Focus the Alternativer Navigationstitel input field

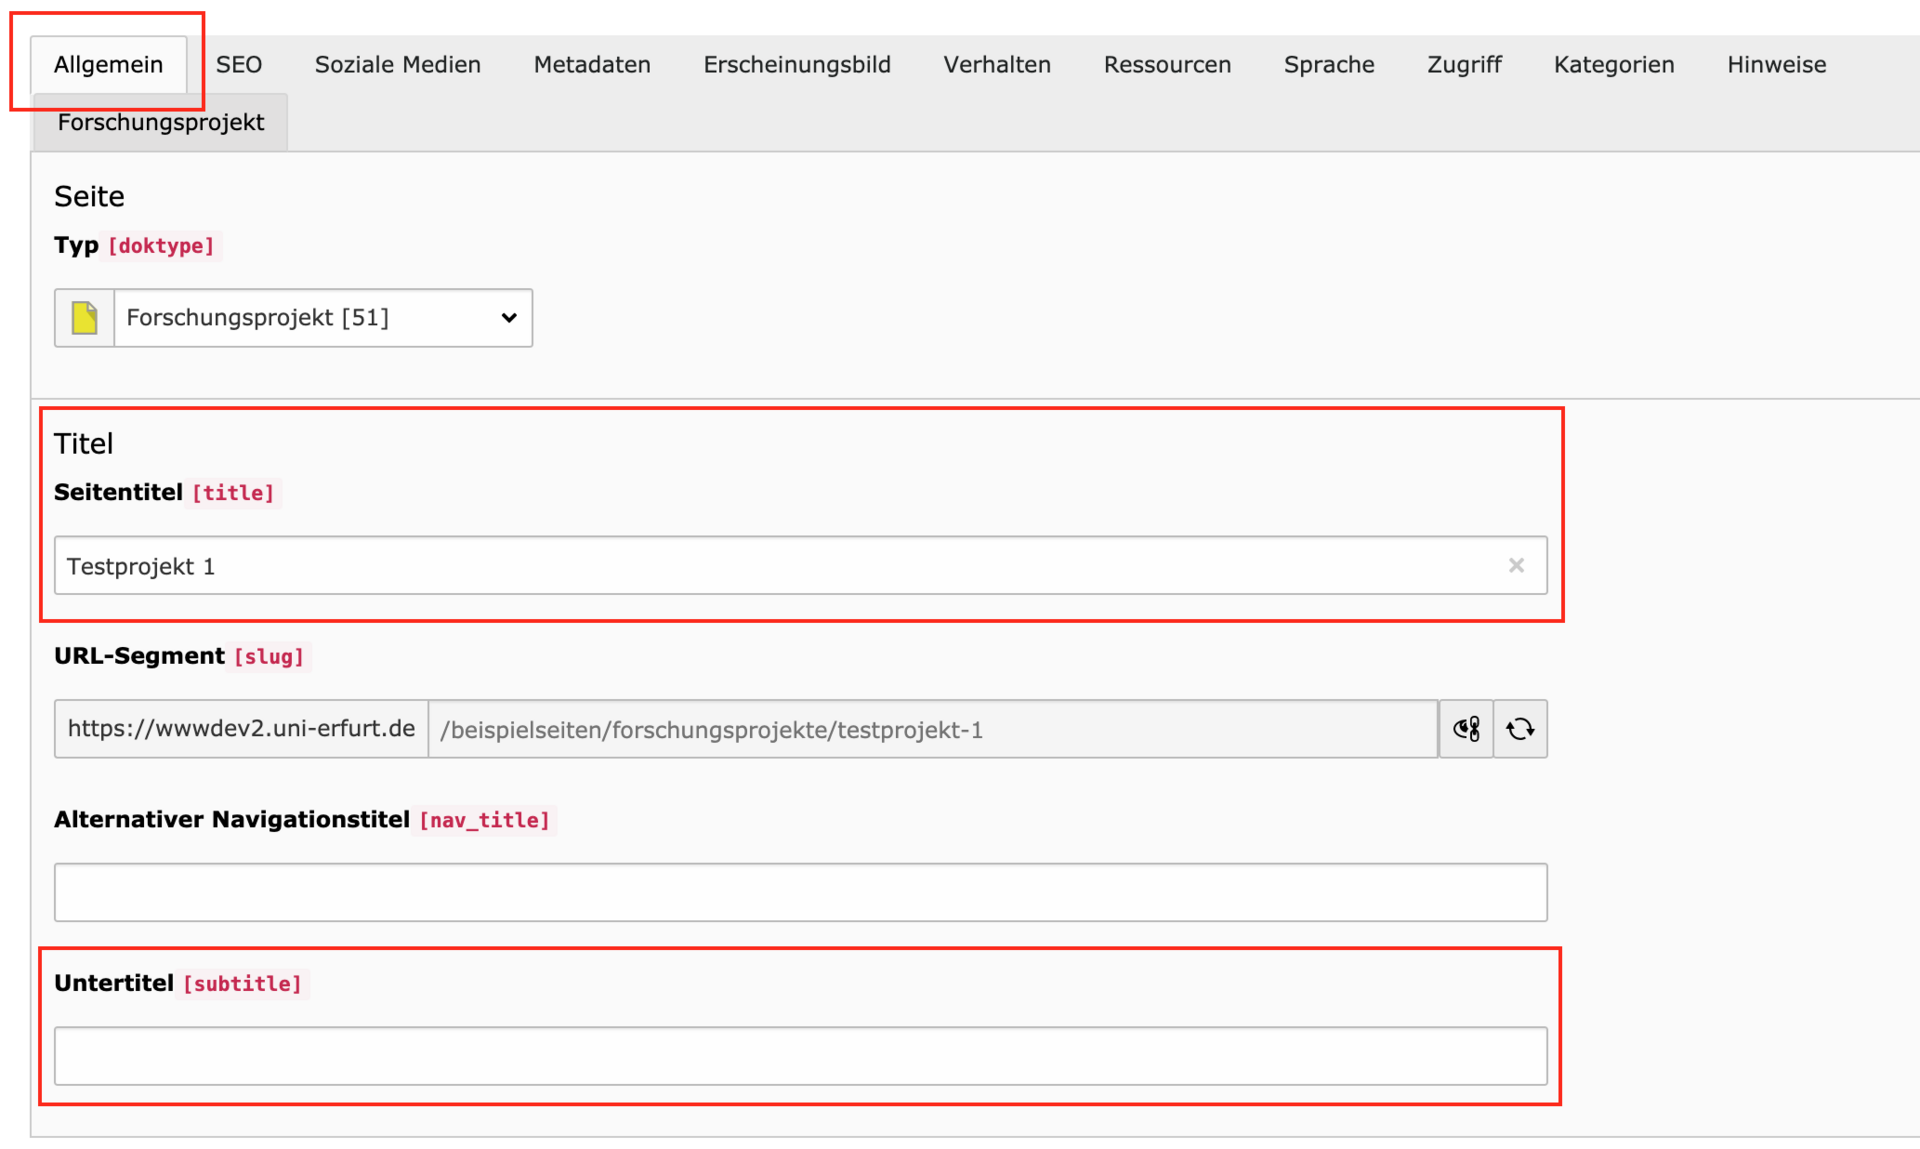[800, 892]
